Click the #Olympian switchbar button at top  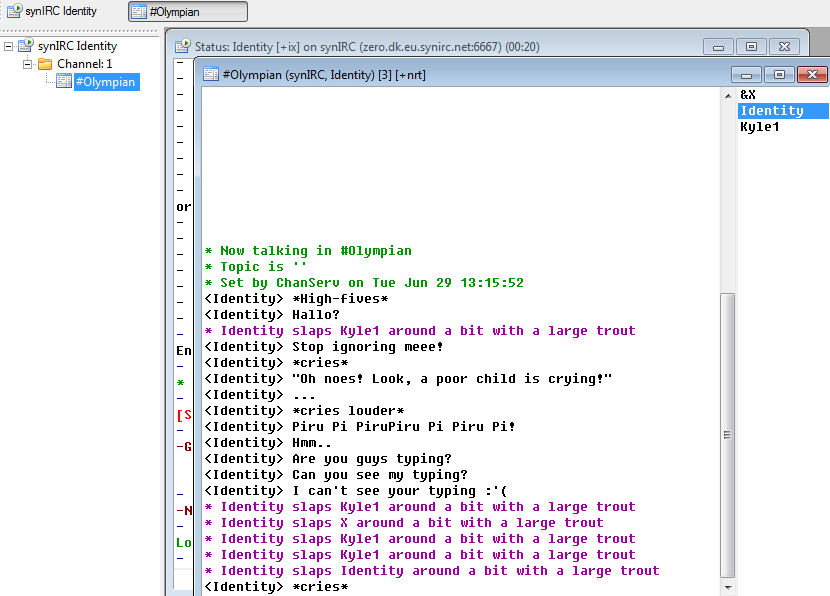(x=187, y=12)
